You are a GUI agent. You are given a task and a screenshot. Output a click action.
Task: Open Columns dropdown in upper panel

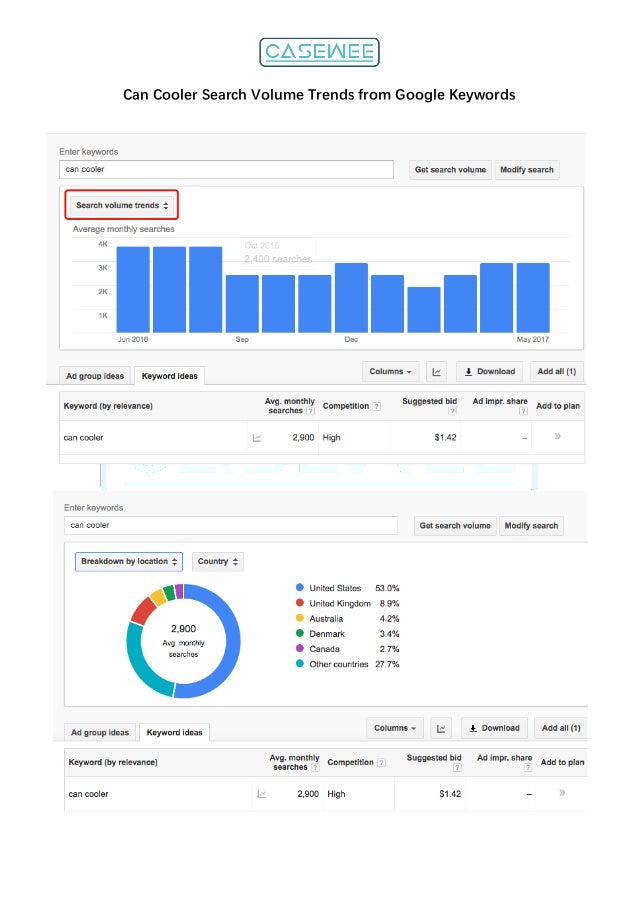pyautogui.click(x=390, y=371)
